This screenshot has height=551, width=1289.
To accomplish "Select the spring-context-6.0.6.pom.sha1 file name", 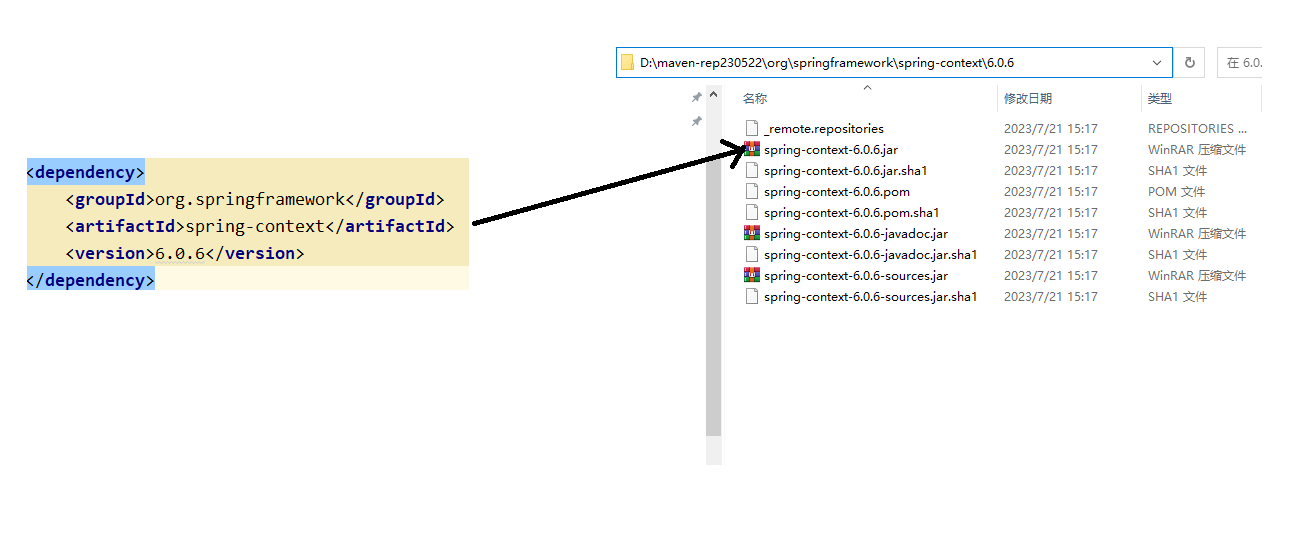I will (851, 212).
